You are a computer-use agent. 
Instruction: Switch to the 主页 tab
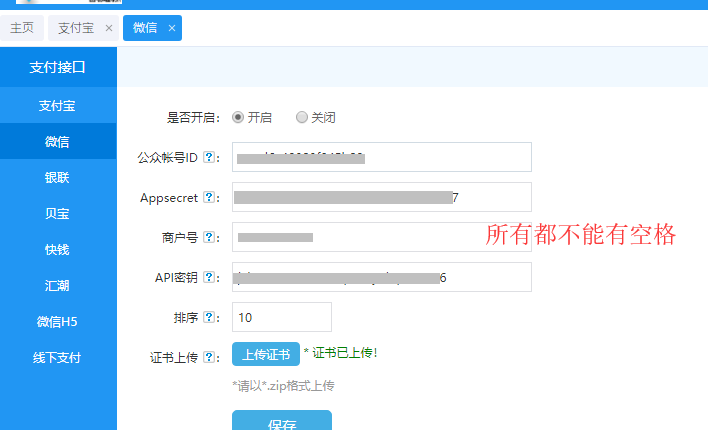pyautogui.click(x=22, y=28)
